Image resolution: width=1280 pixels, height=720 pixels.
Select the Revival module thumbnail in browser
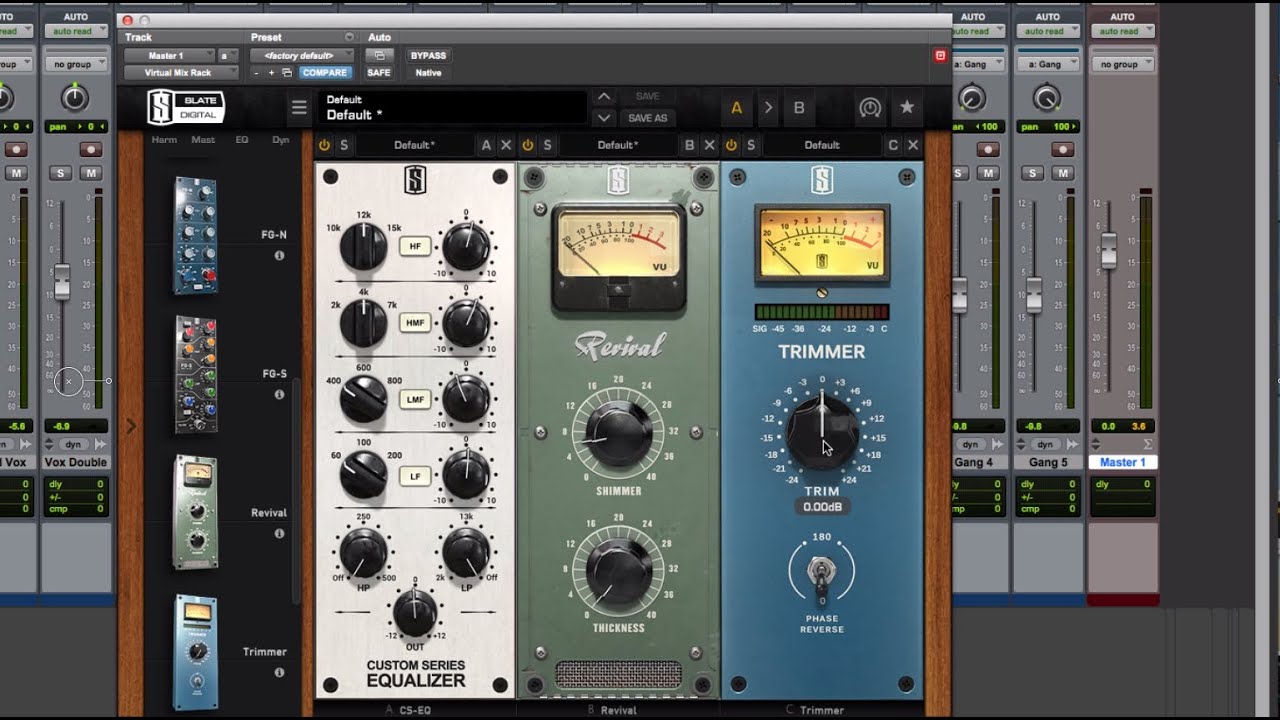point(195,512)
